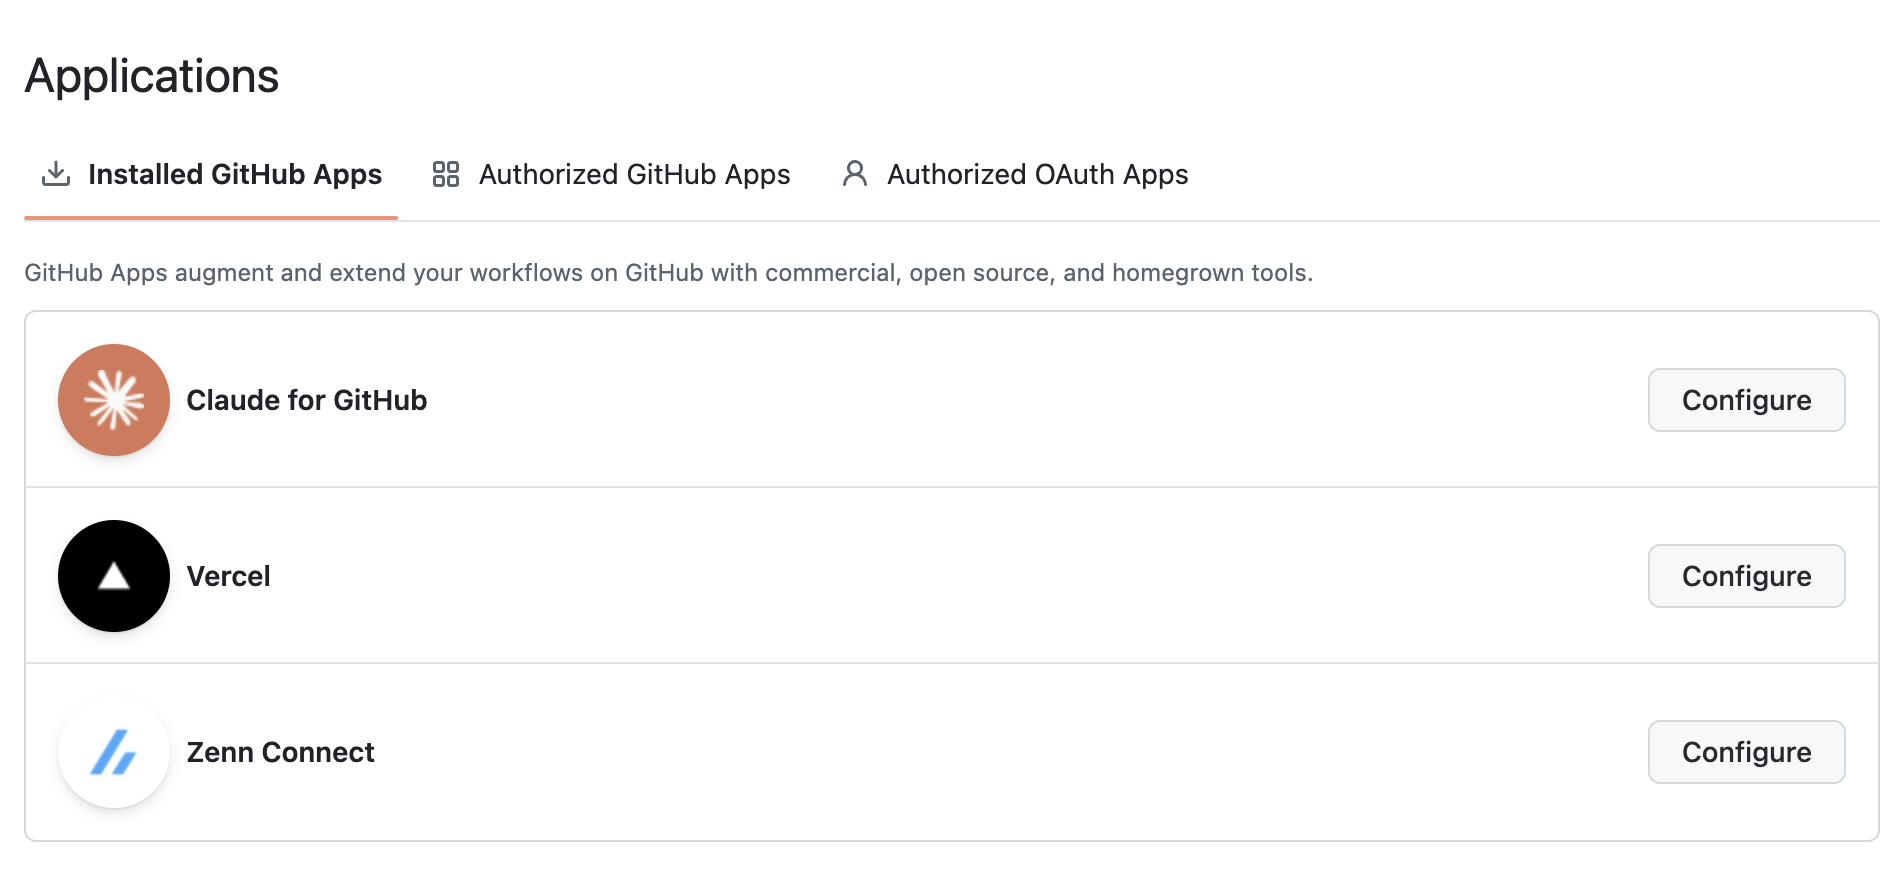The width and height of the screenshot is (1898, 884).
Task: Click the grid icon beside Authorized GitHub Apps
Action: 446,174
